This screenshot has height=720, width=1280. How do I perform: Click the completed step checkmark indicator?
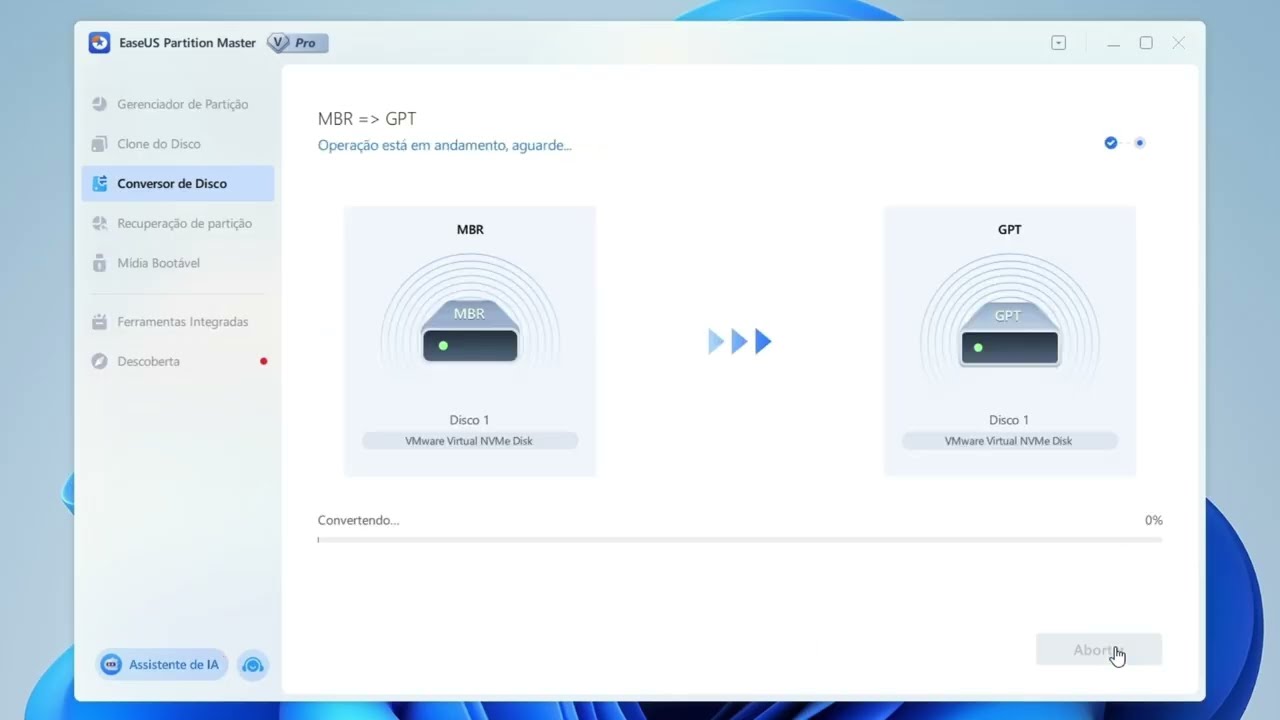pos(1111,143)
